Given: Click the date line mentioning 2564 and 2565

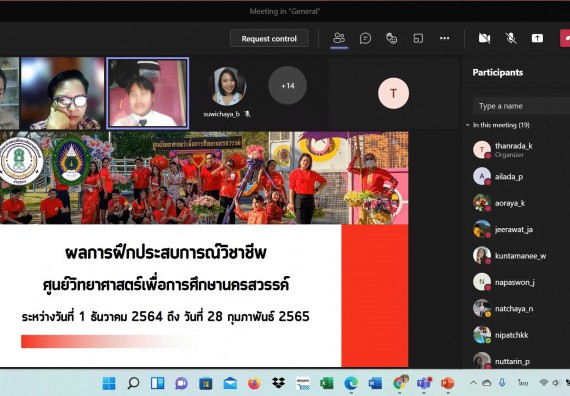Looking at the screenshot, I should click(x=165, y=316).
